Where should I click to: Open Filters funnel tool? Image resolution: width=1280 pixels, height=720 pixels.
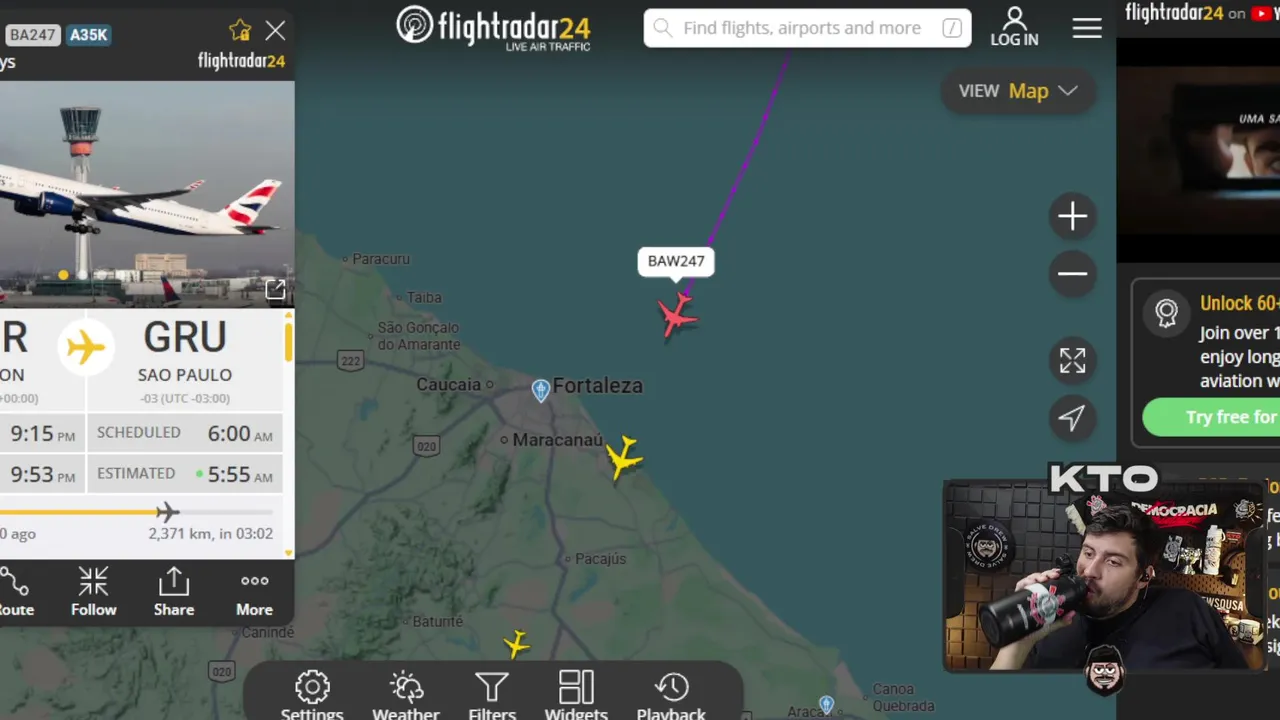pos(492,696)
